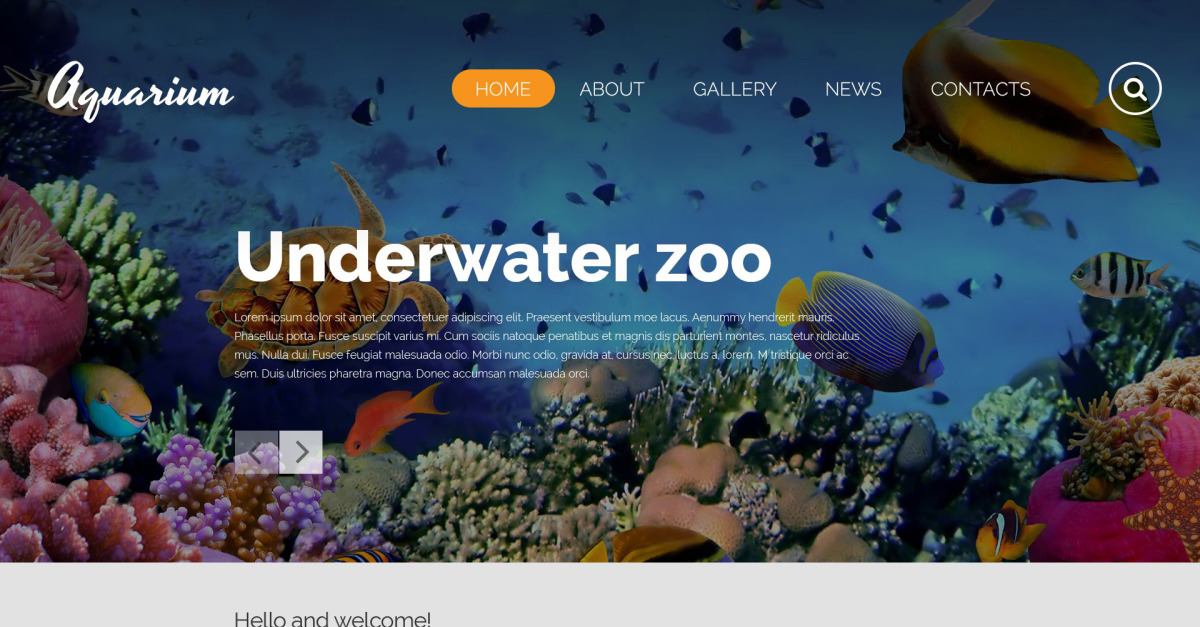Open the ABOUT page
Image resolution: width=1200 pixels, height=627 pixels.
coord(612,89)
